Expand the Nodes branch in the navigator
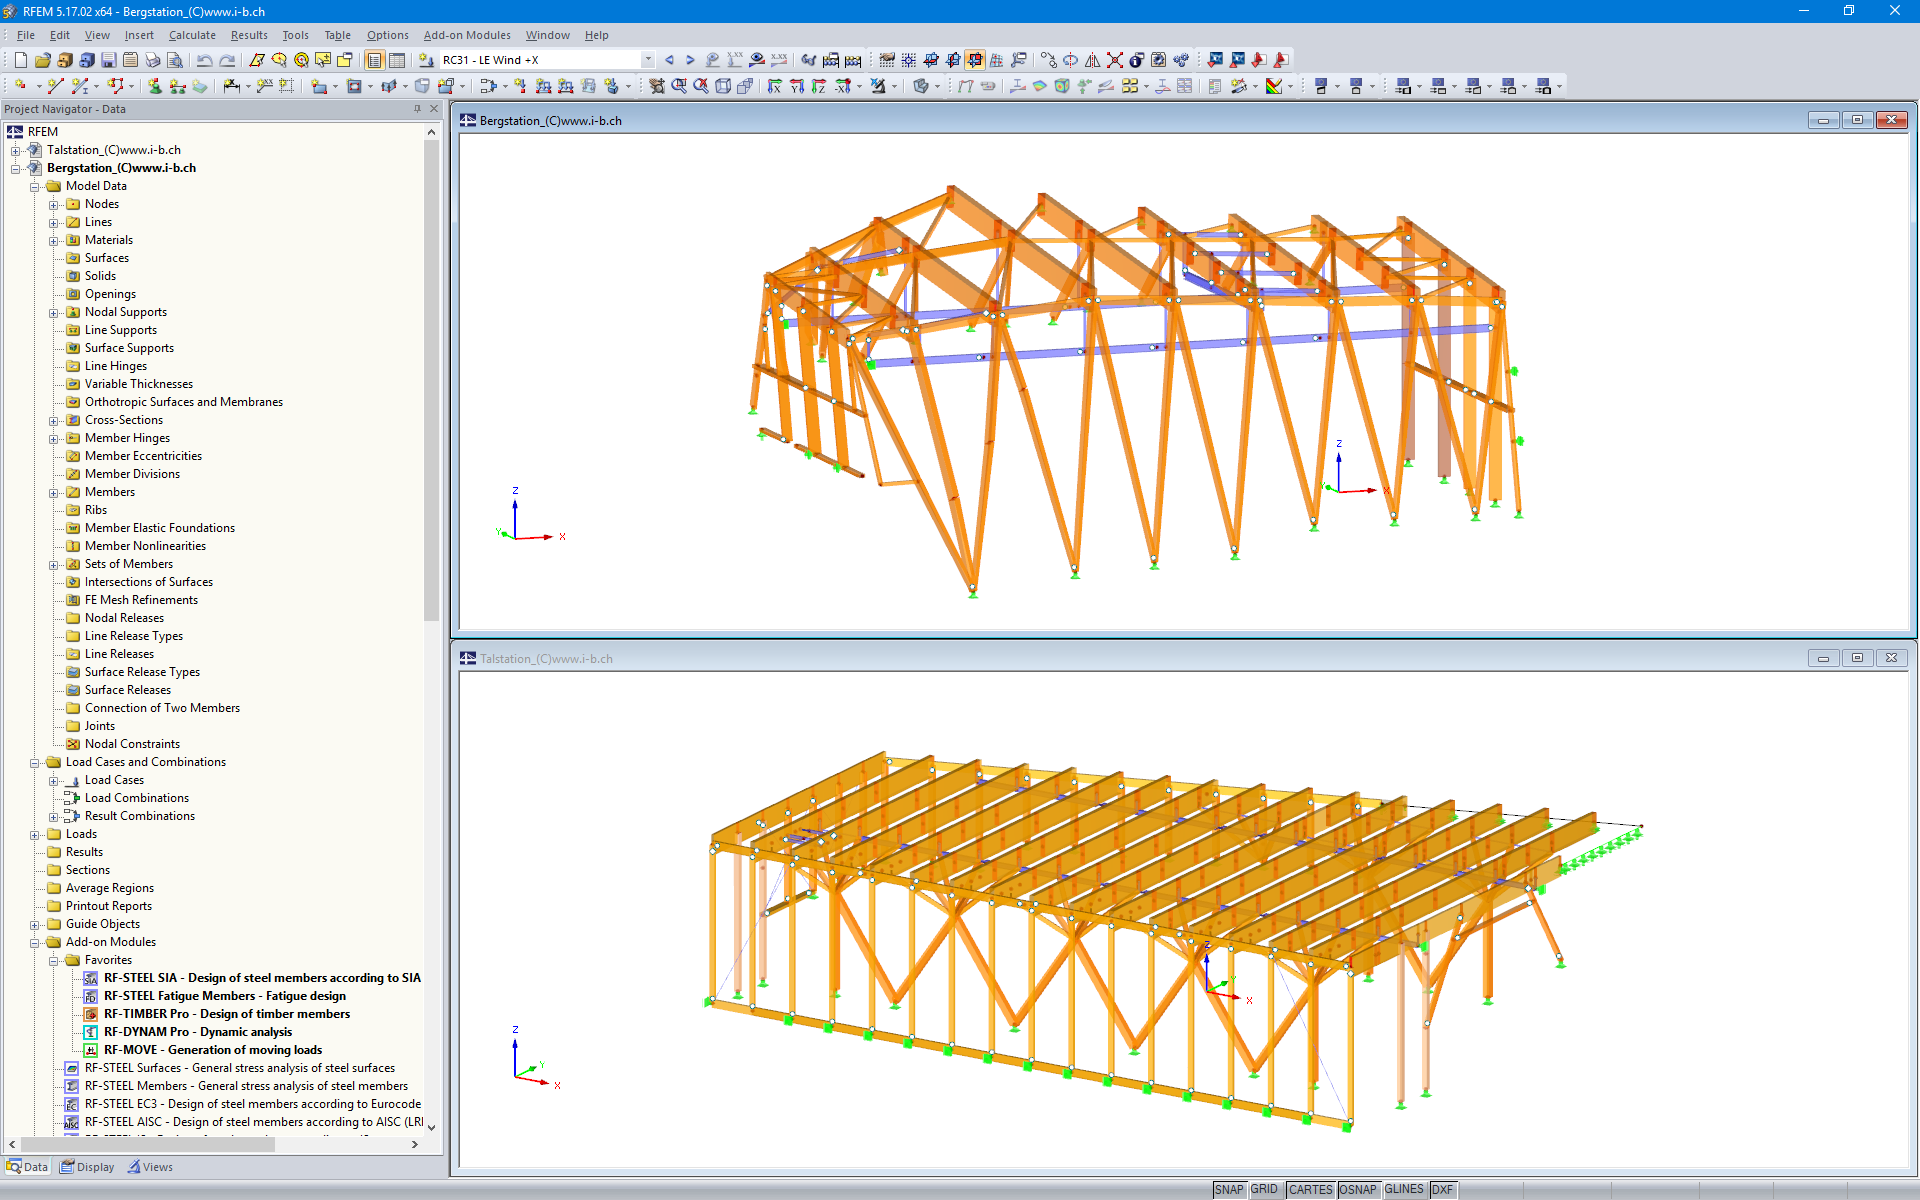 pos(54,204)
